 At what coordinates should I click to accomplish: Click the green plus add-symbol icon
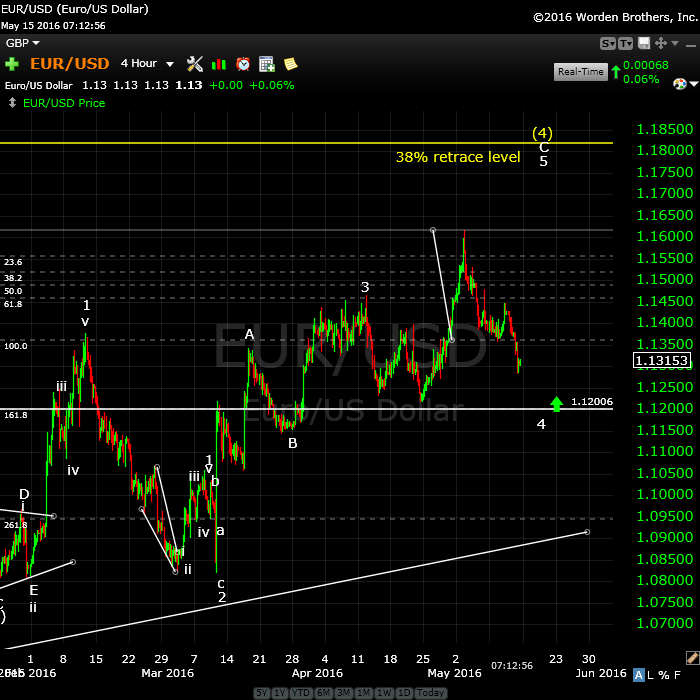pyautogui.click(x=12, y=64)
